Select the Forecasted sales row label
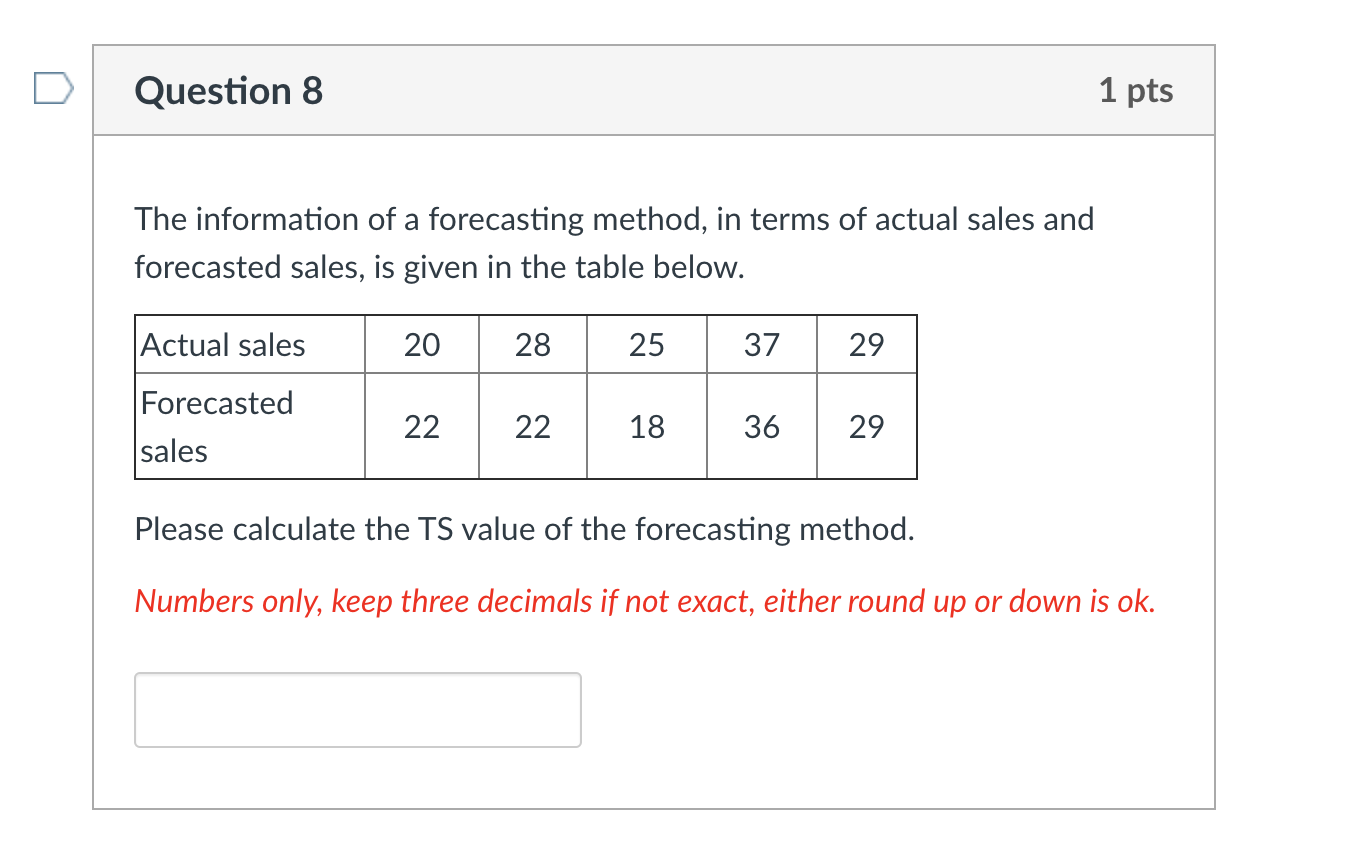Image resolution: width=1350 pixels, height=856 pixels. pos(216,426)
